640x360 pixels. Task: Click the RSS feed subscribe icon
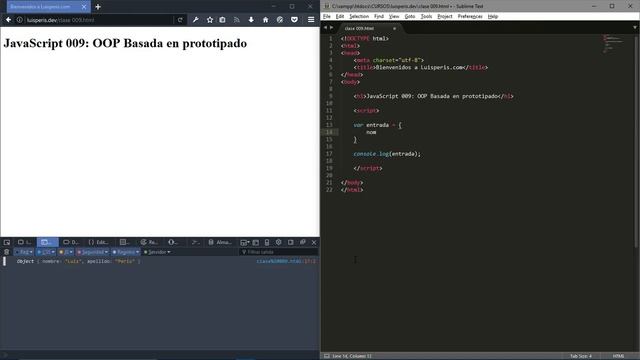click(237, 20)
